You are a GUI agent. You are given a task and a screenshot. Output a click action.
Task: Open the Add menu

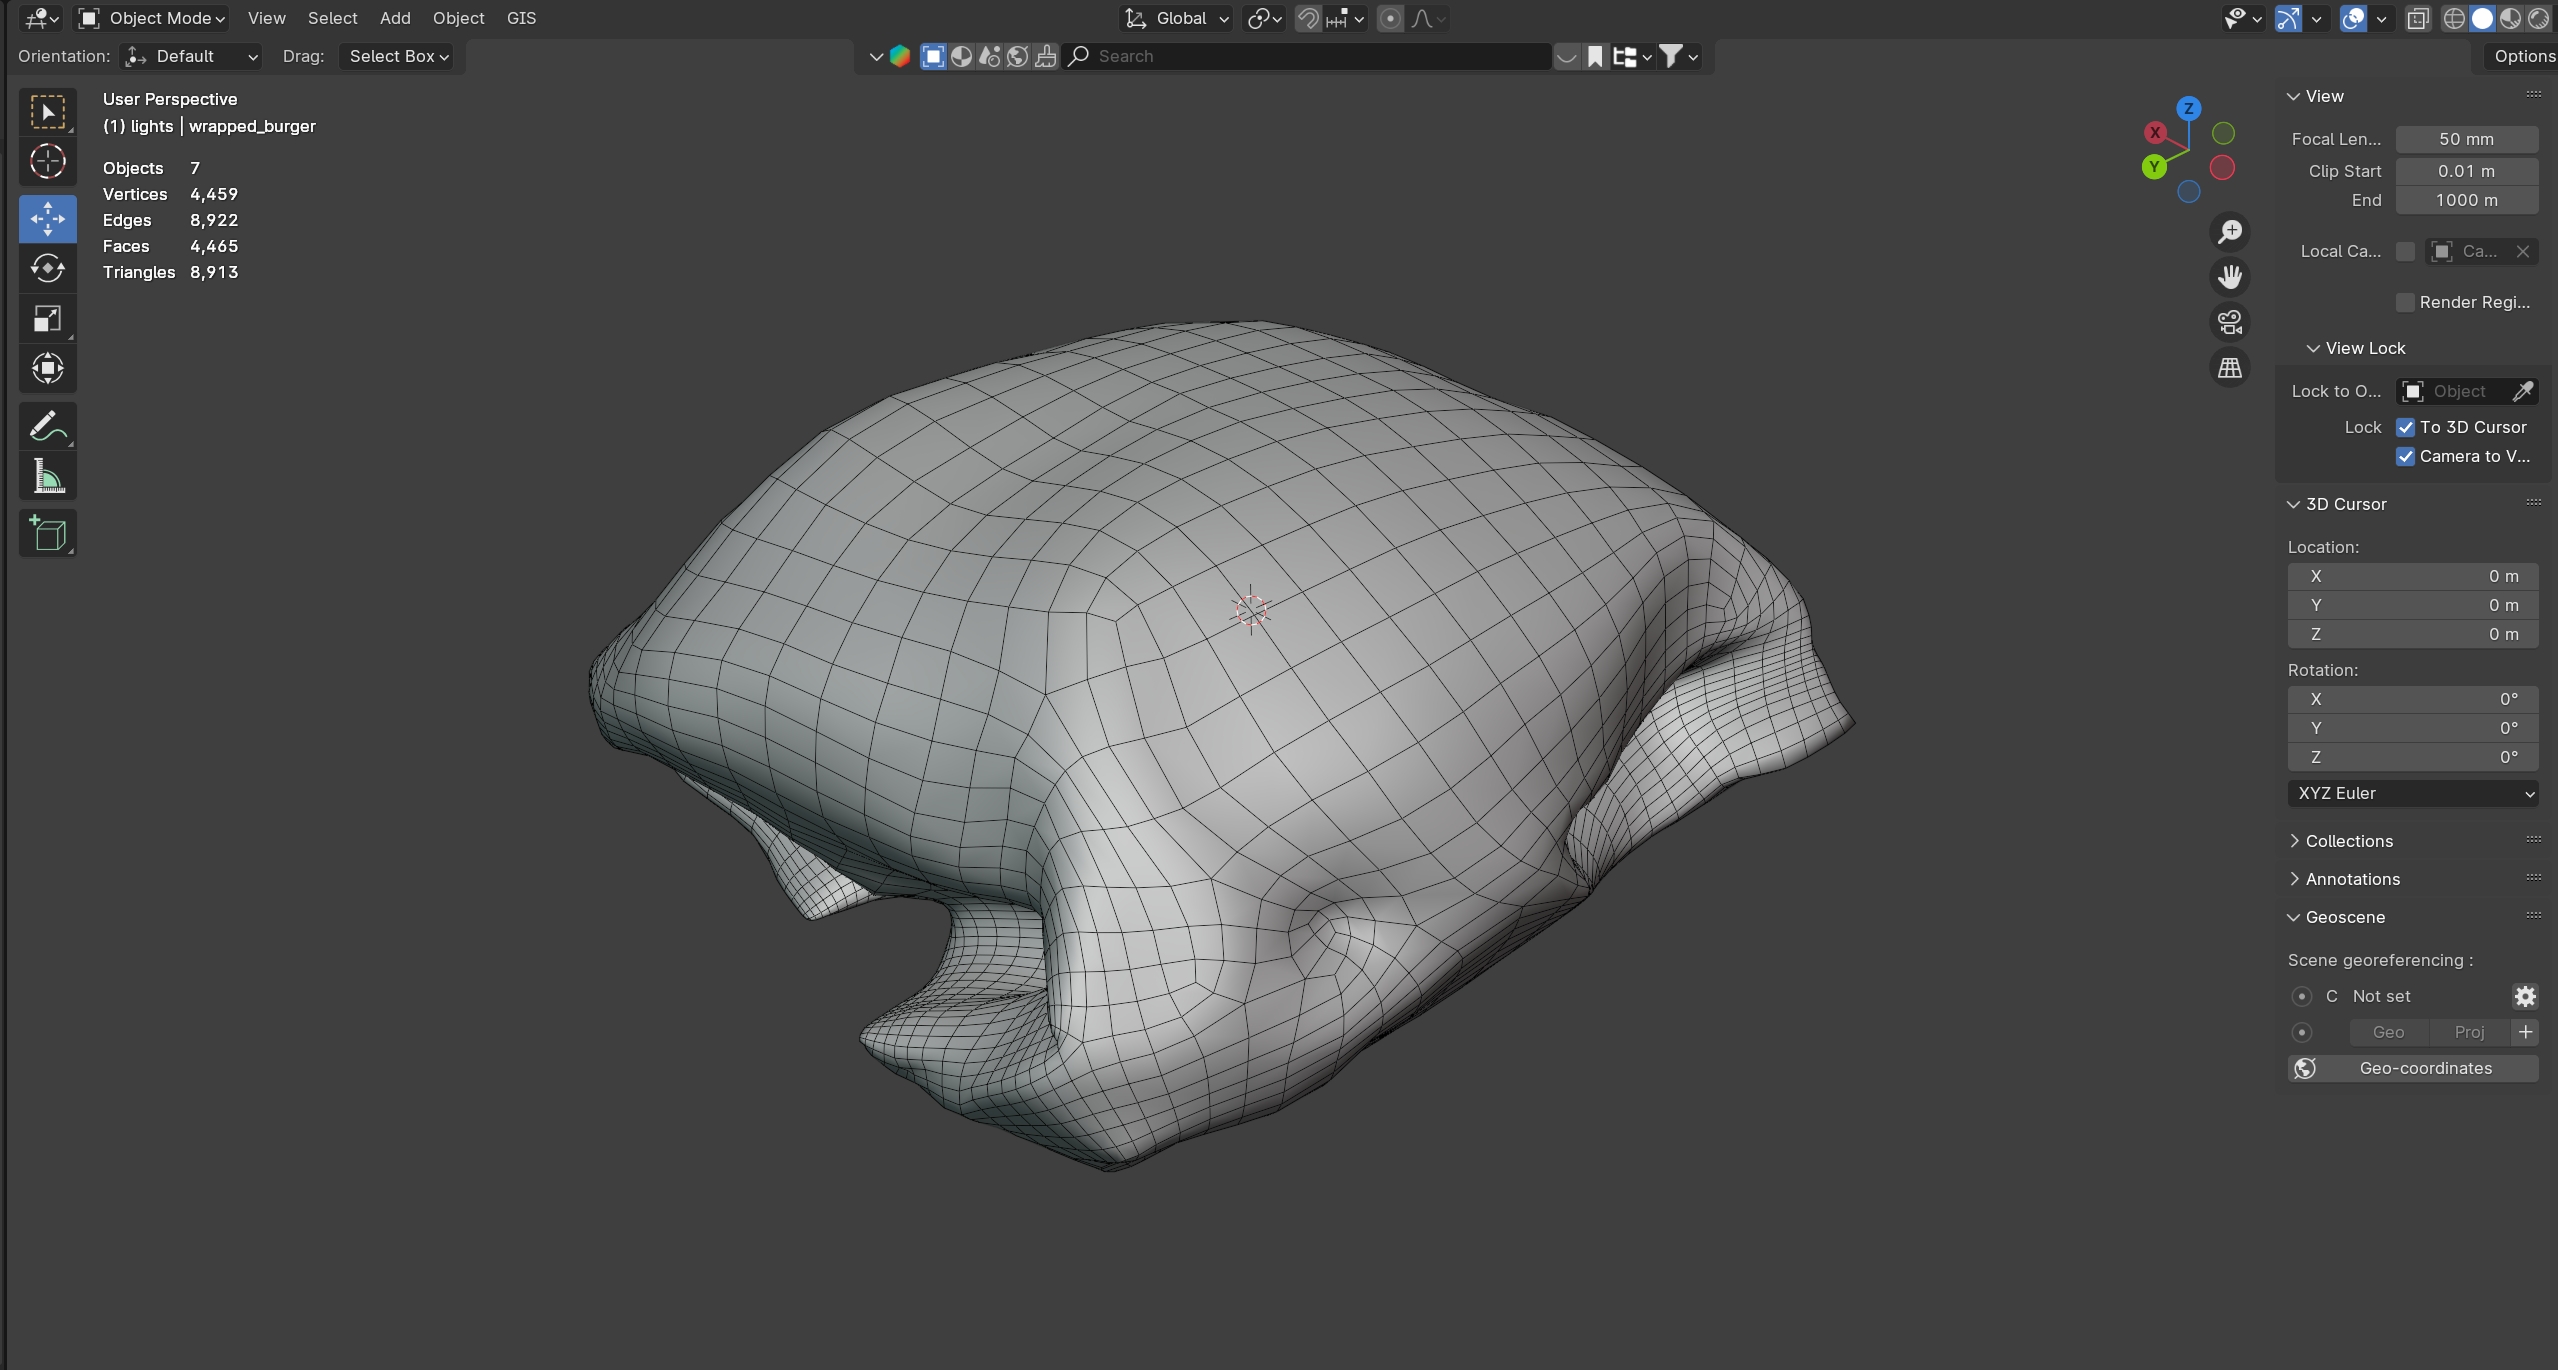[x=395, y=18]
